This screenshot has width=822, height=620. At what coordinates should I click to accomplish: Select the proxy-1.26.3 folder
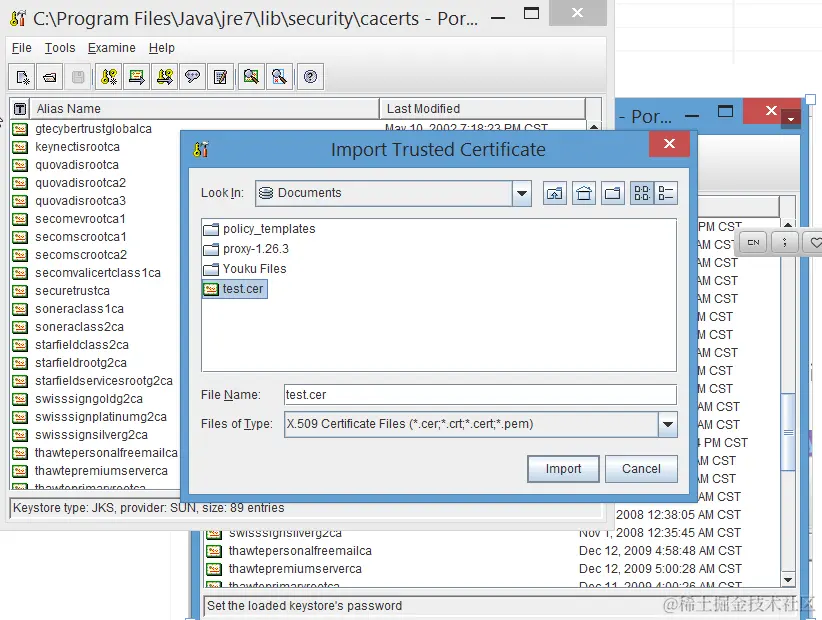pyautogui.click(x=246, y=249)
